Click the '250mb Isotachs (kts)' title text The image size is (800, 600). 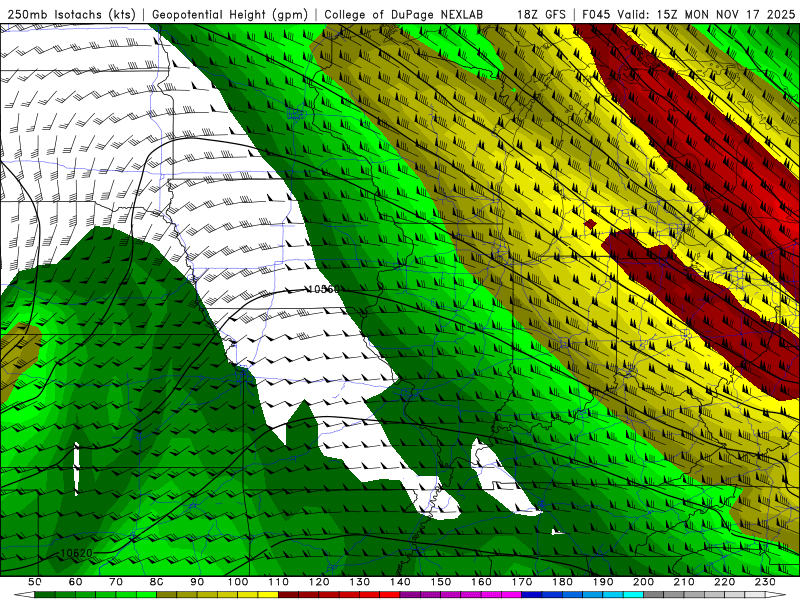(71, 14)
